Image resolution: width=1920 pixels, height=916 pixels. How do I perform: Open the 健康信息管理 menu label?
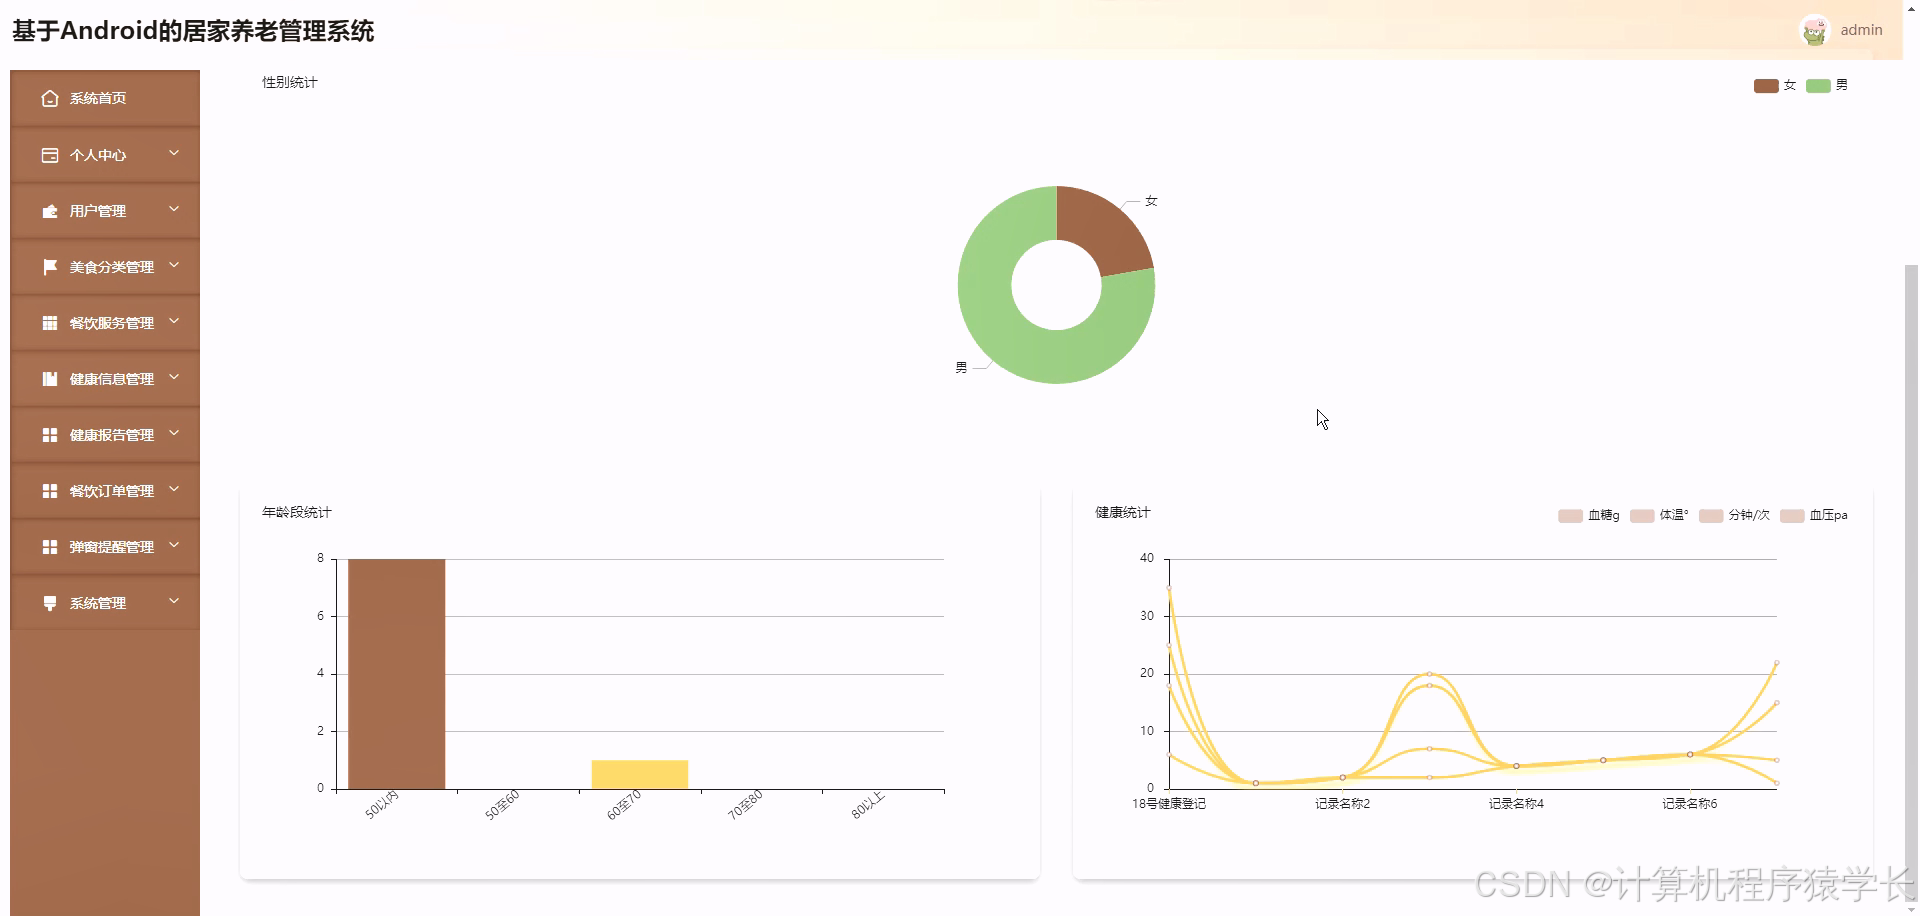pos(112,379)
